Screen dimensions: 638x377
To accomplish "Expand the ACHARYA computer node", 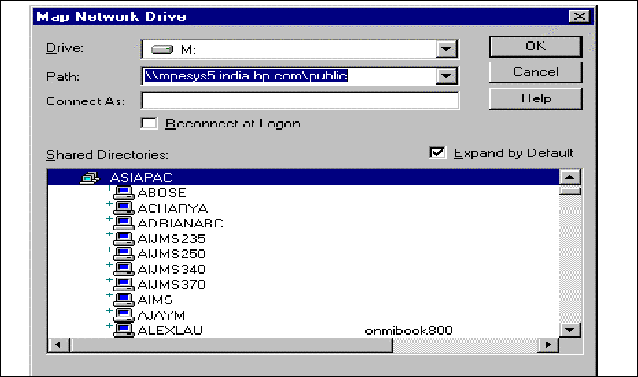I will point(109,203).
